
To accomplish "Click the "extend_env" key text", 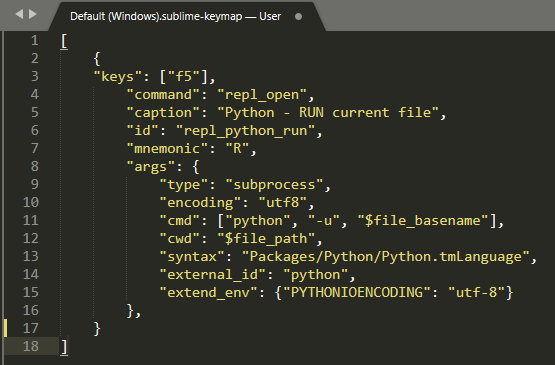I will [x=208, y=292].
